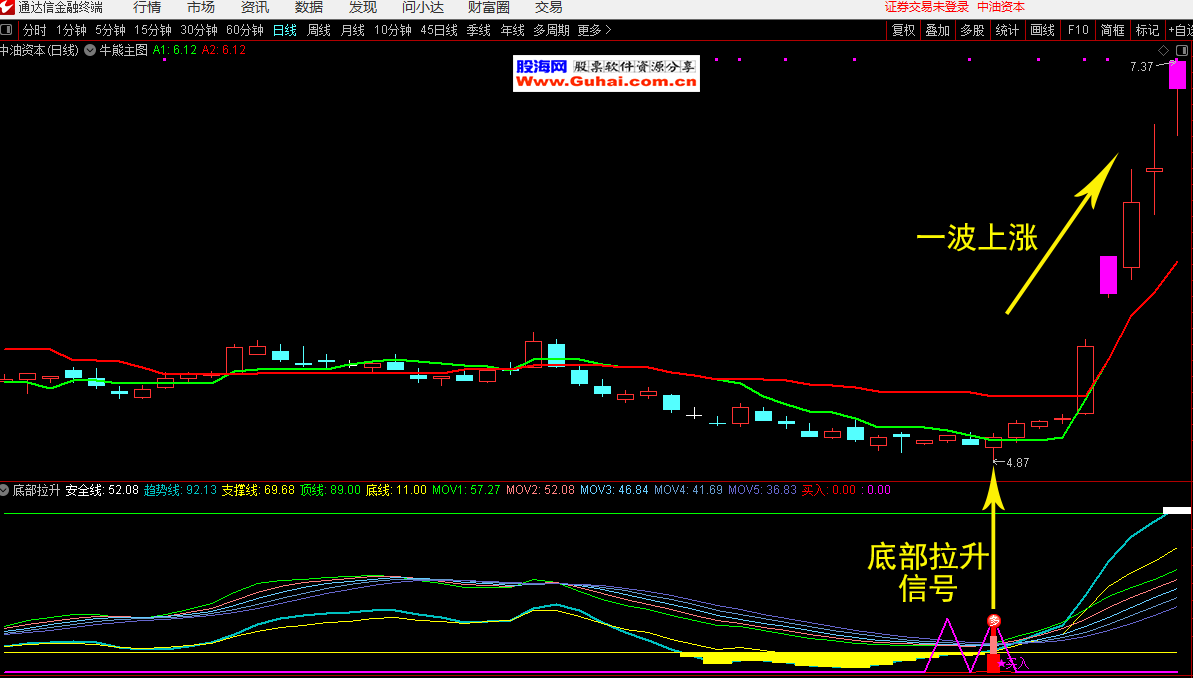The width and height of the screenshot is (1193, 678).
Task: Click the 画线 drawing tools button
Action: click(x=1042, y=30)
